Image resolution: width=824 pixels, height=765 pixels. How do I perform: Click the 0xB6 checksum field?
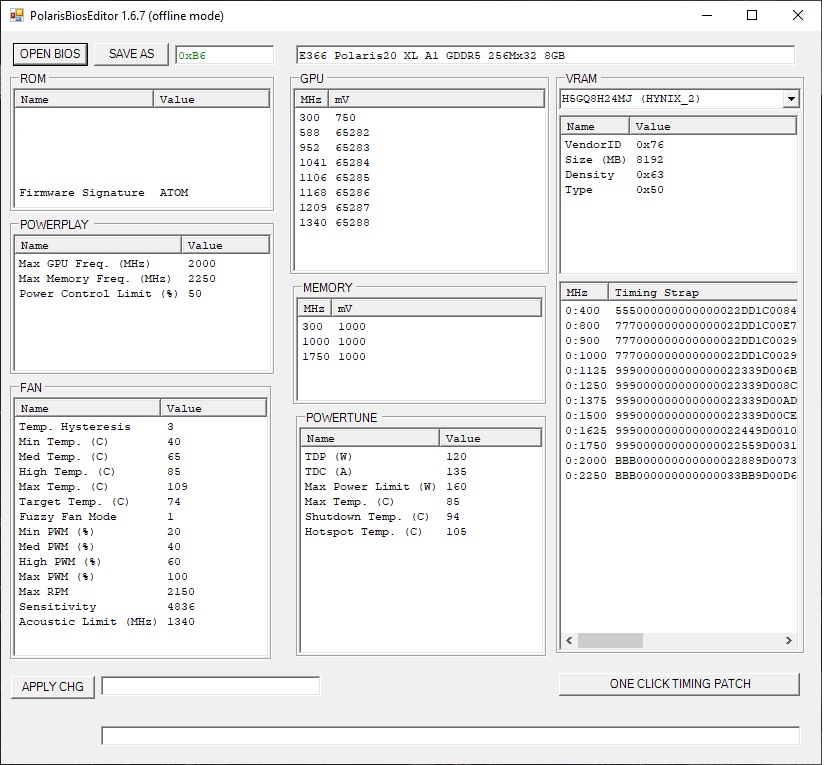tap(224, 55)
